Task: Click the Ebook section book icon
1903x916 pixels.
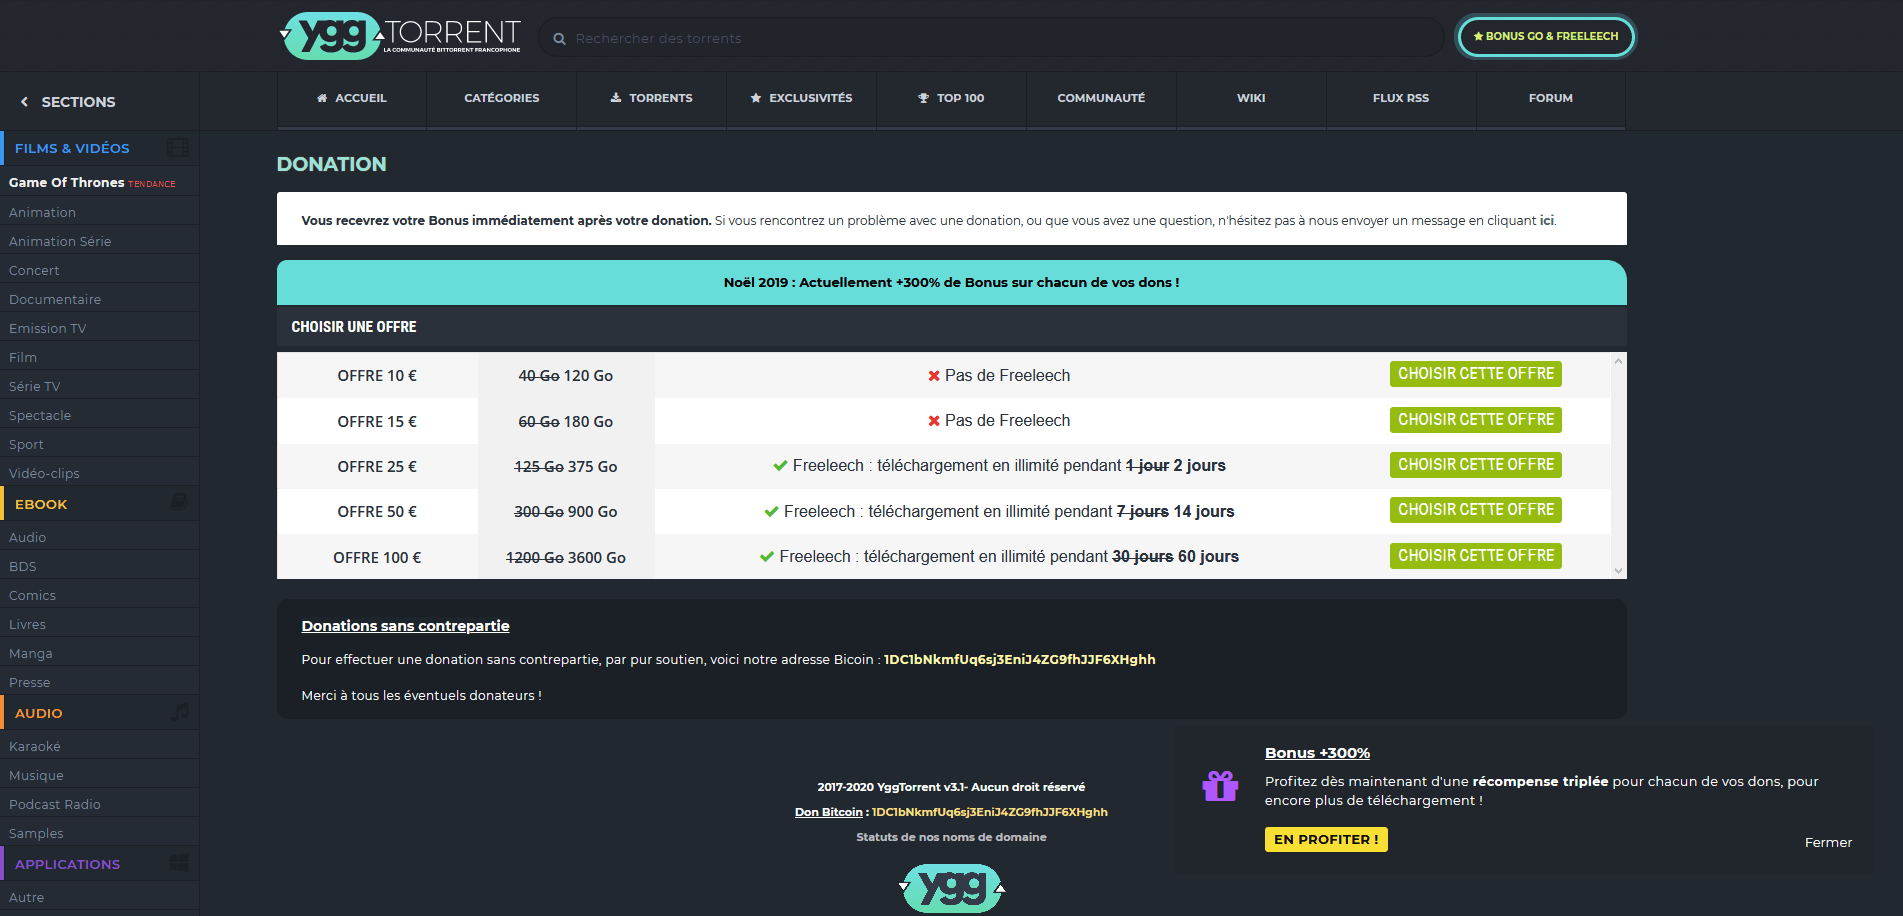Action: click(179, 502)
